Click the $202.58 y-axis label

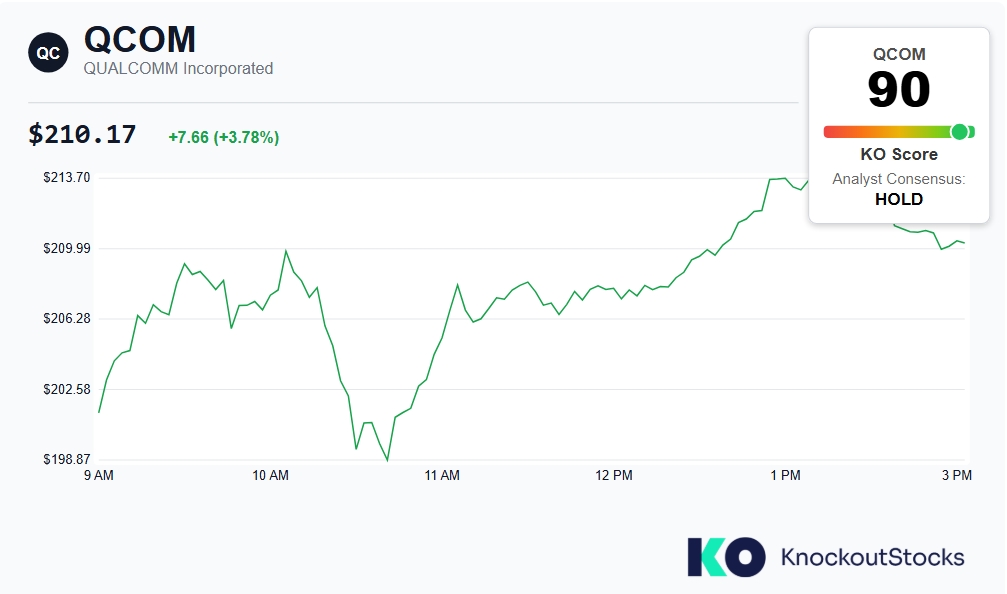click(x=67, y=389)
